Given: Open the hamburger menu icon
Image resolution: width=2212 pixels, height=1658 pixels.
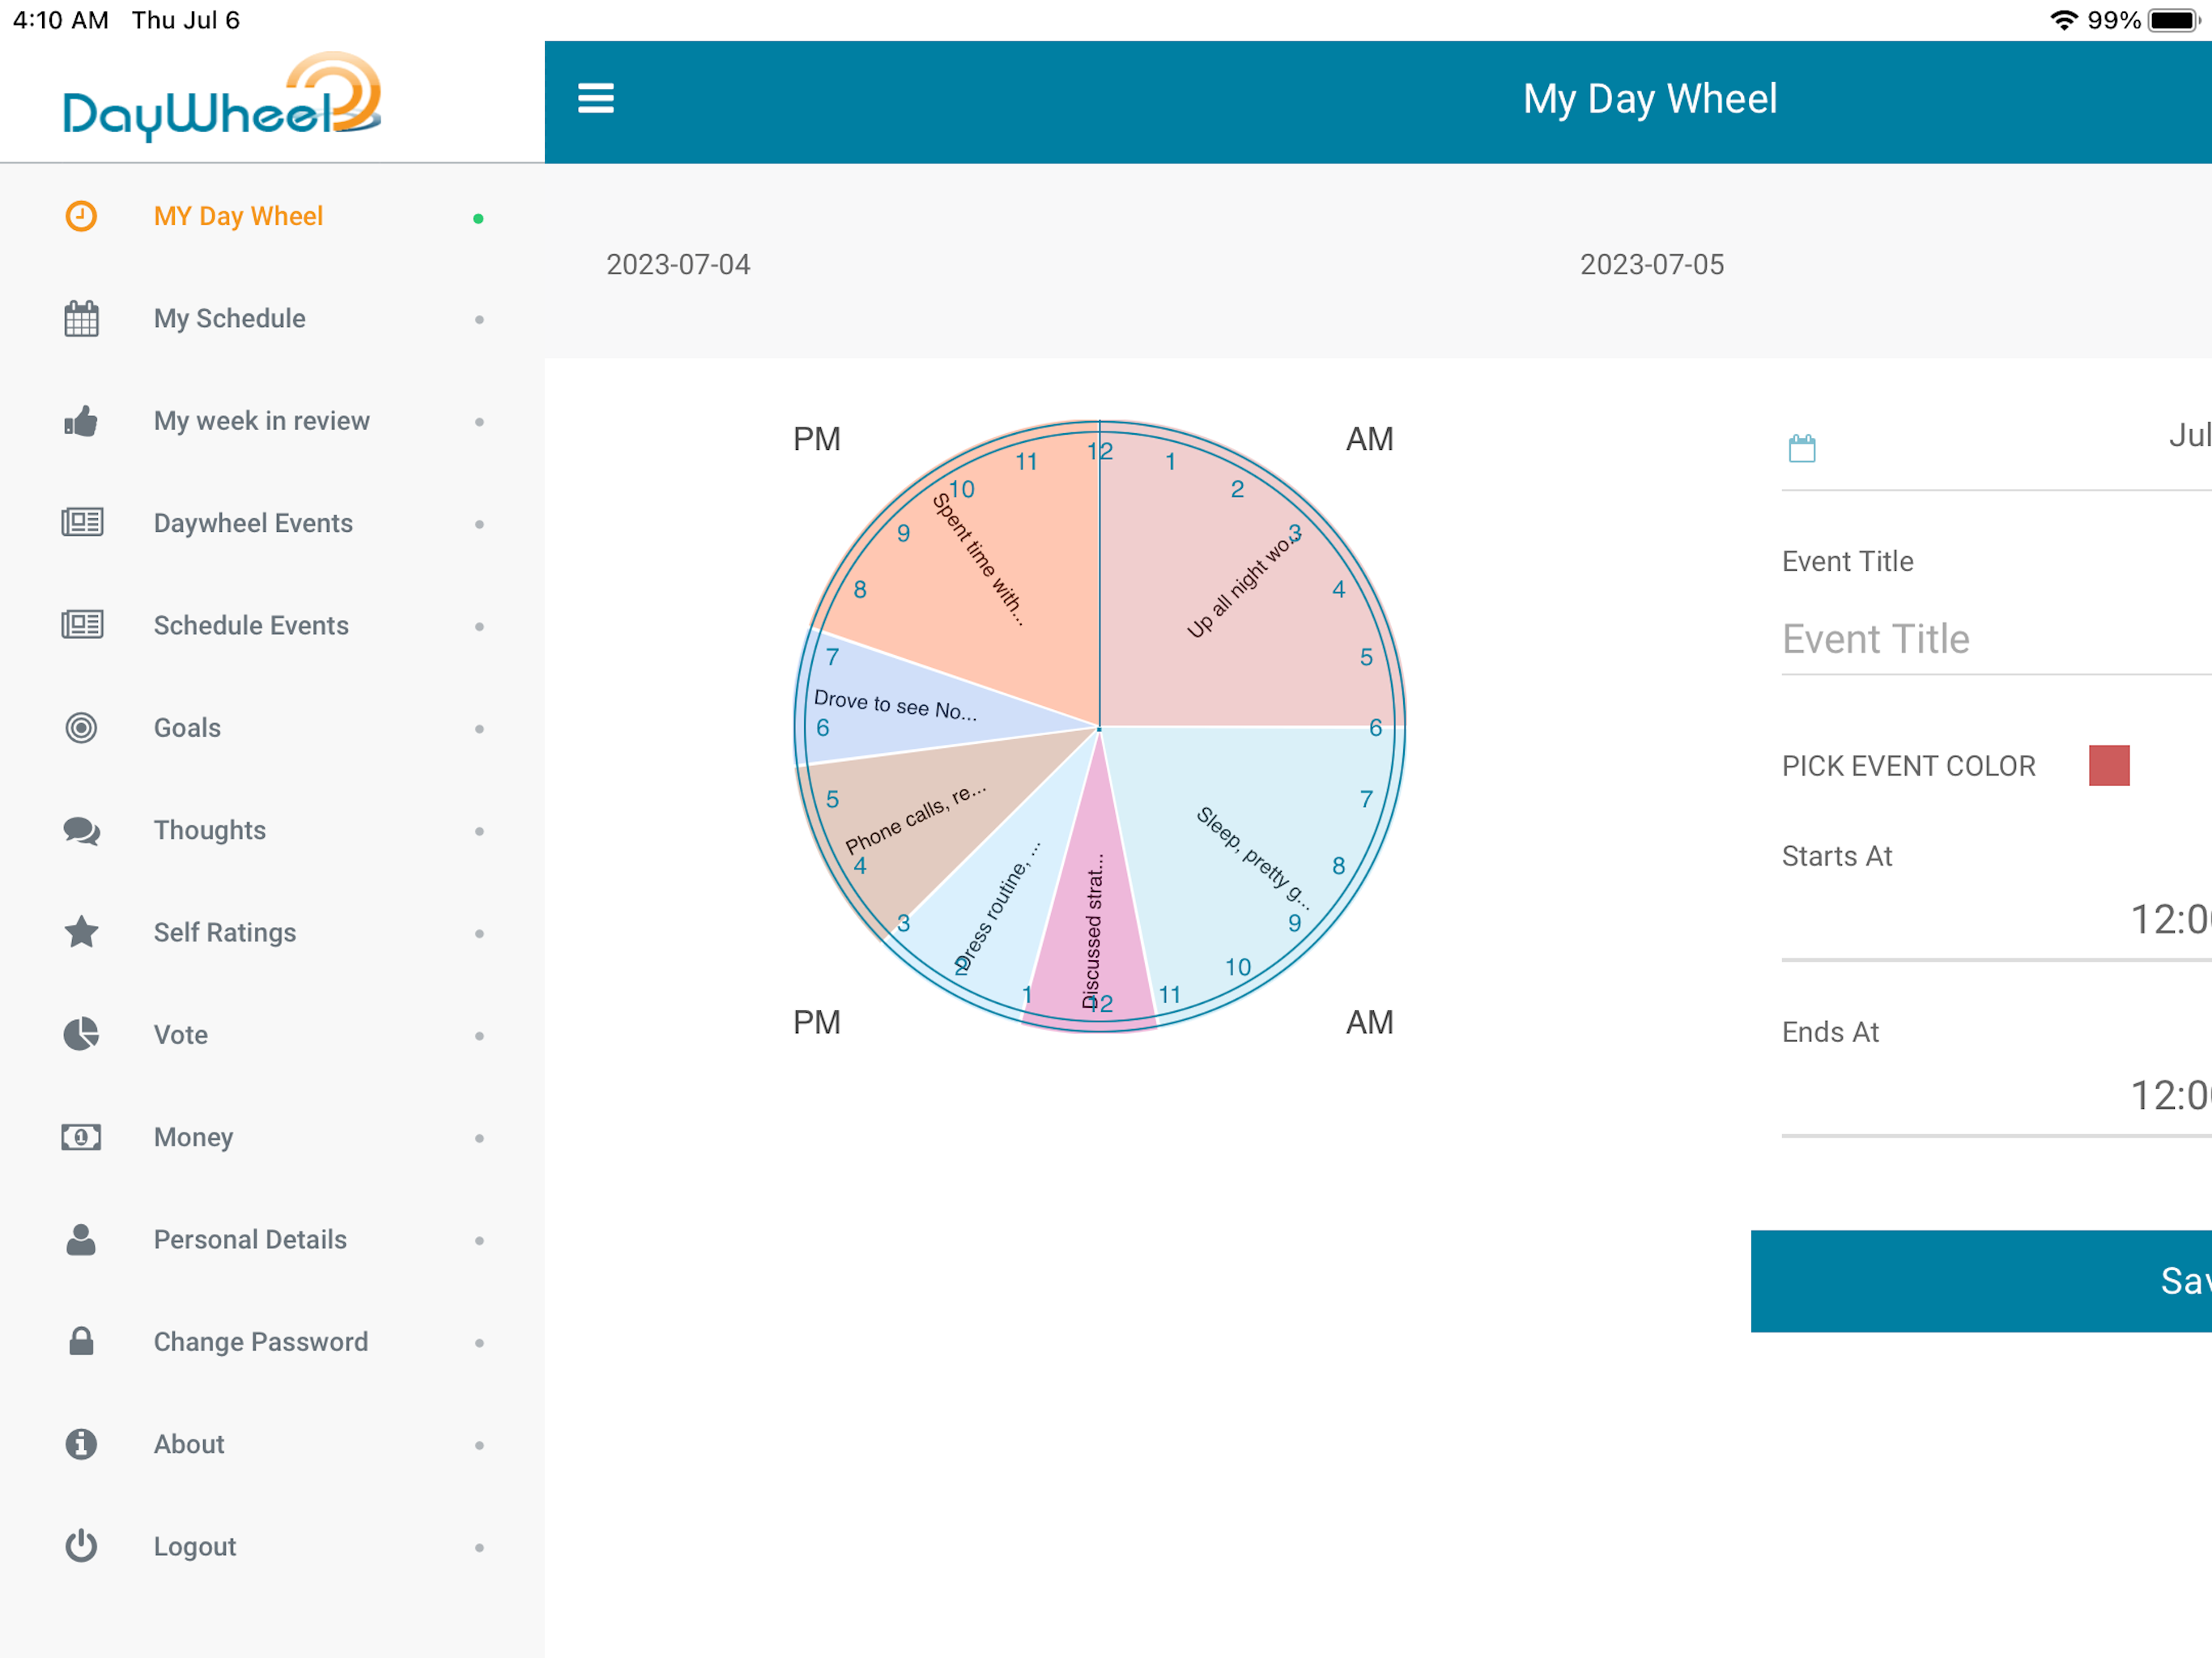Looking at the screenshot, I should [x=596, y=98].
